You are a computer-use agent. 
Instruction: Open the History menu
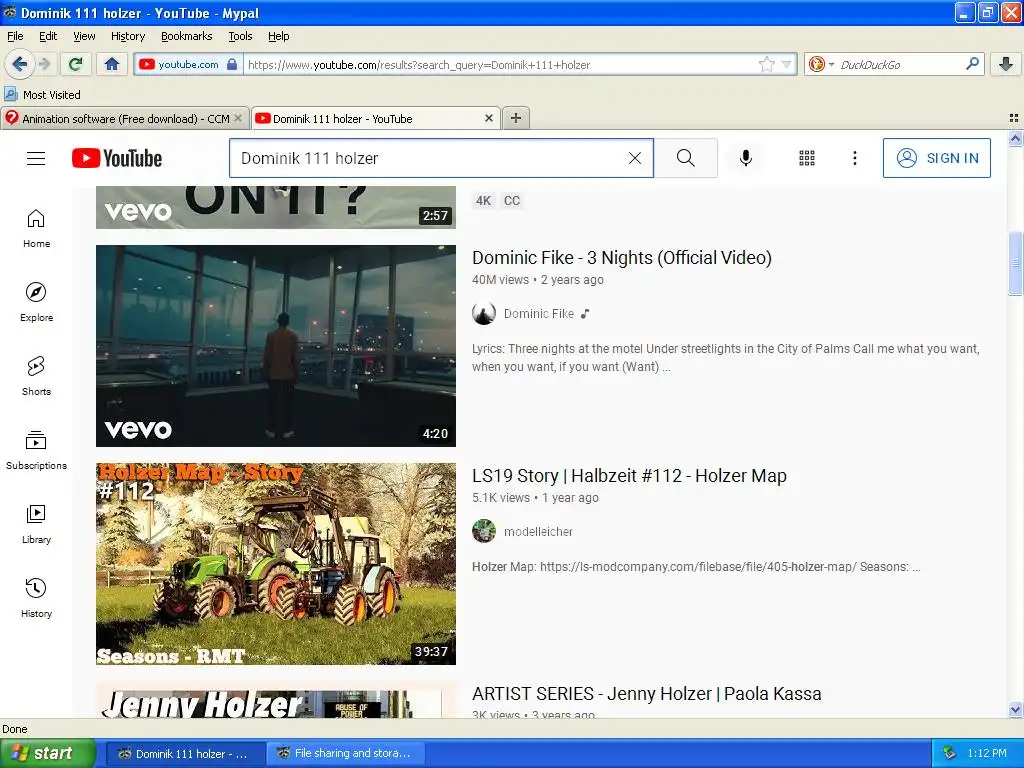tap(128, 36)
